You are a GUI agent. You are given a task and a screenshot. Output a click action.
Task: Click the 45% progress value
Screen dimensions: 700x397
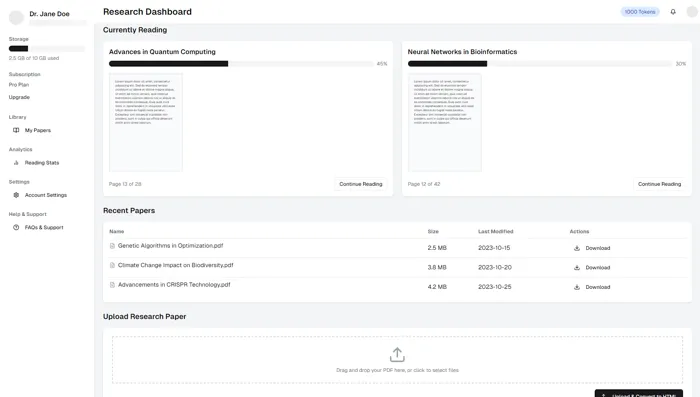382,64
